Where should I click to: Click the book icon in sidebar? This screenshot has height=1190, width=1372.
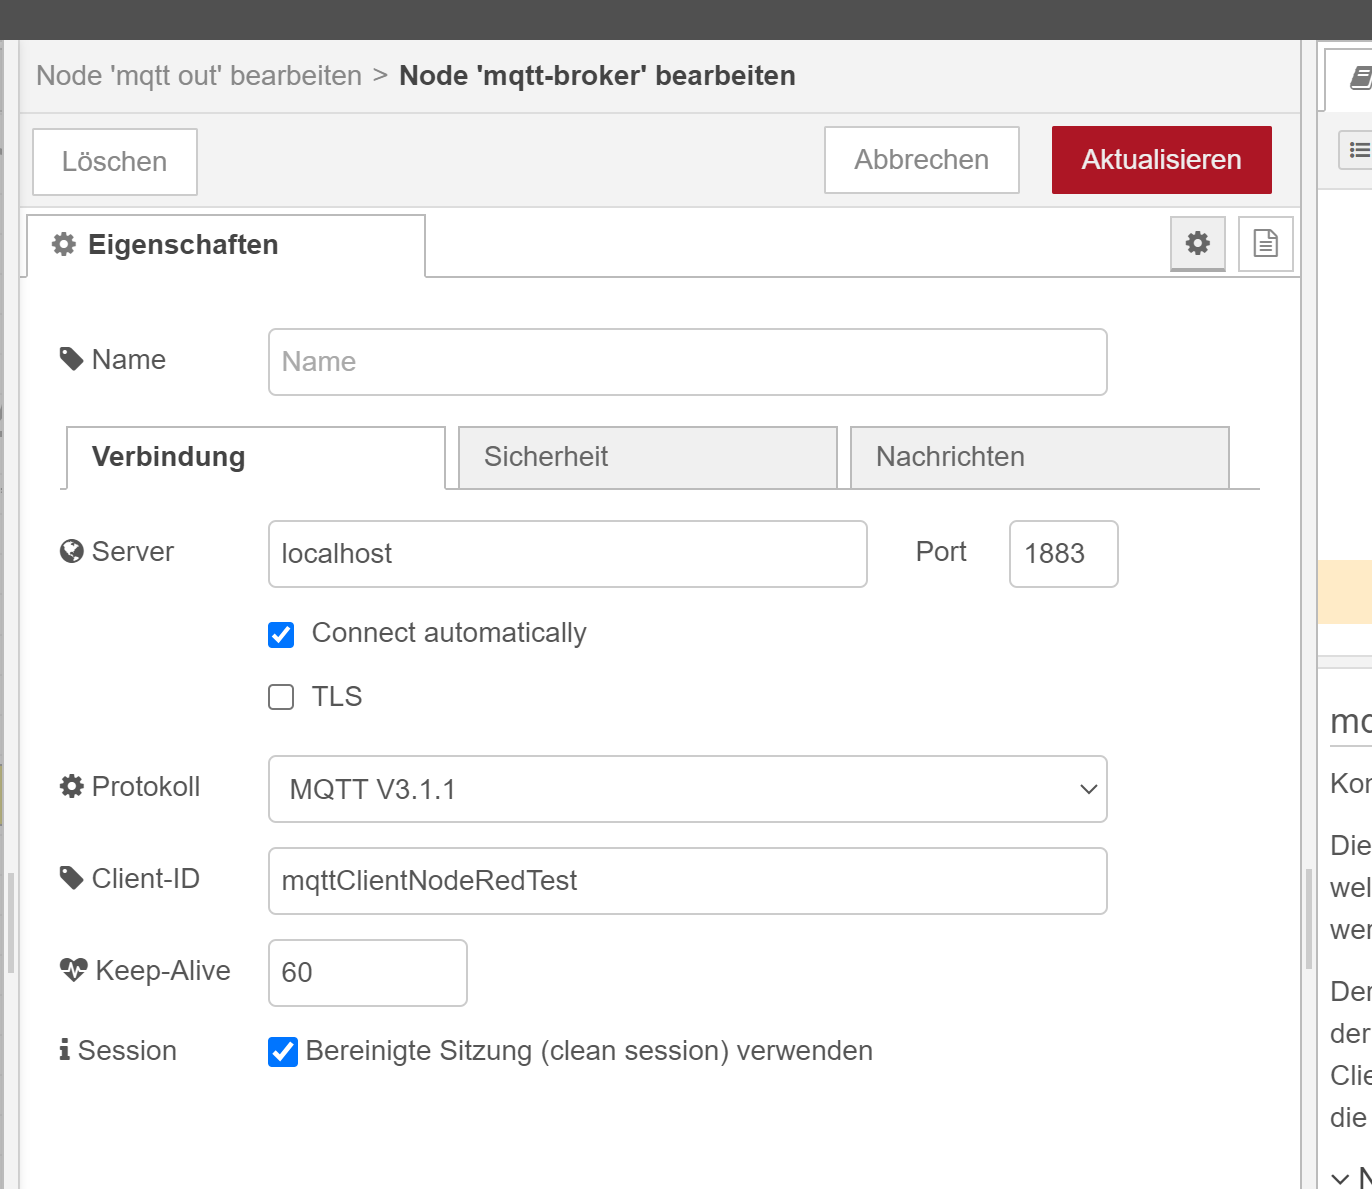(x=1360, y=77)
